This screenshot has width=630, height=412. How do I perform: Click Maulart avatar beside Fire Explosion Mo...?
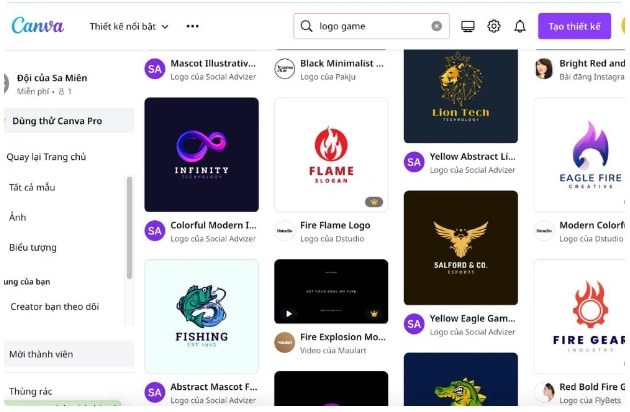pos(284,342)
